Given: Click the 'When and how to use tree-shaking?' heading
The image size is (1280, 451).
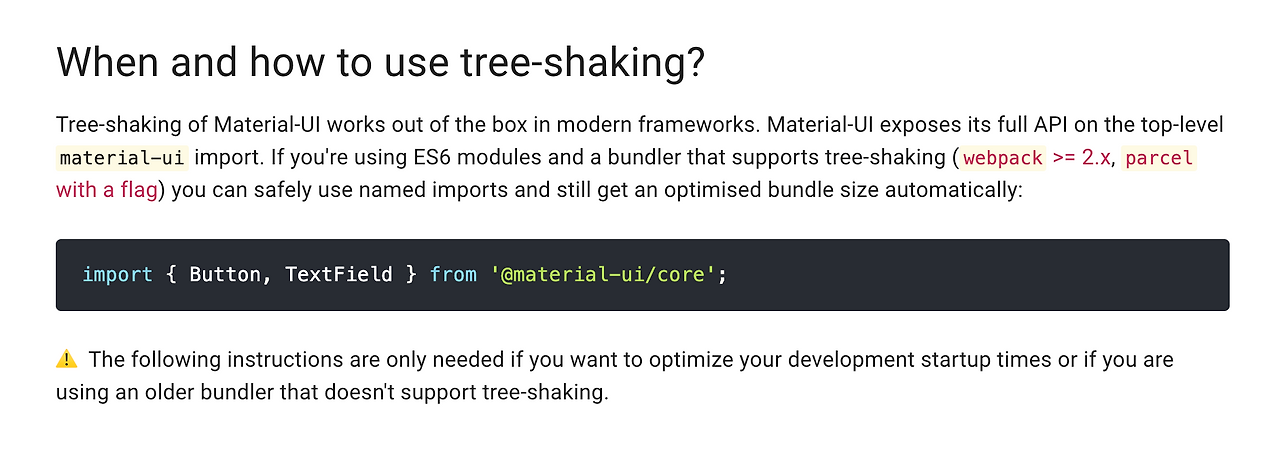Looking at the screenshot, I should click(x=381, y=63).
